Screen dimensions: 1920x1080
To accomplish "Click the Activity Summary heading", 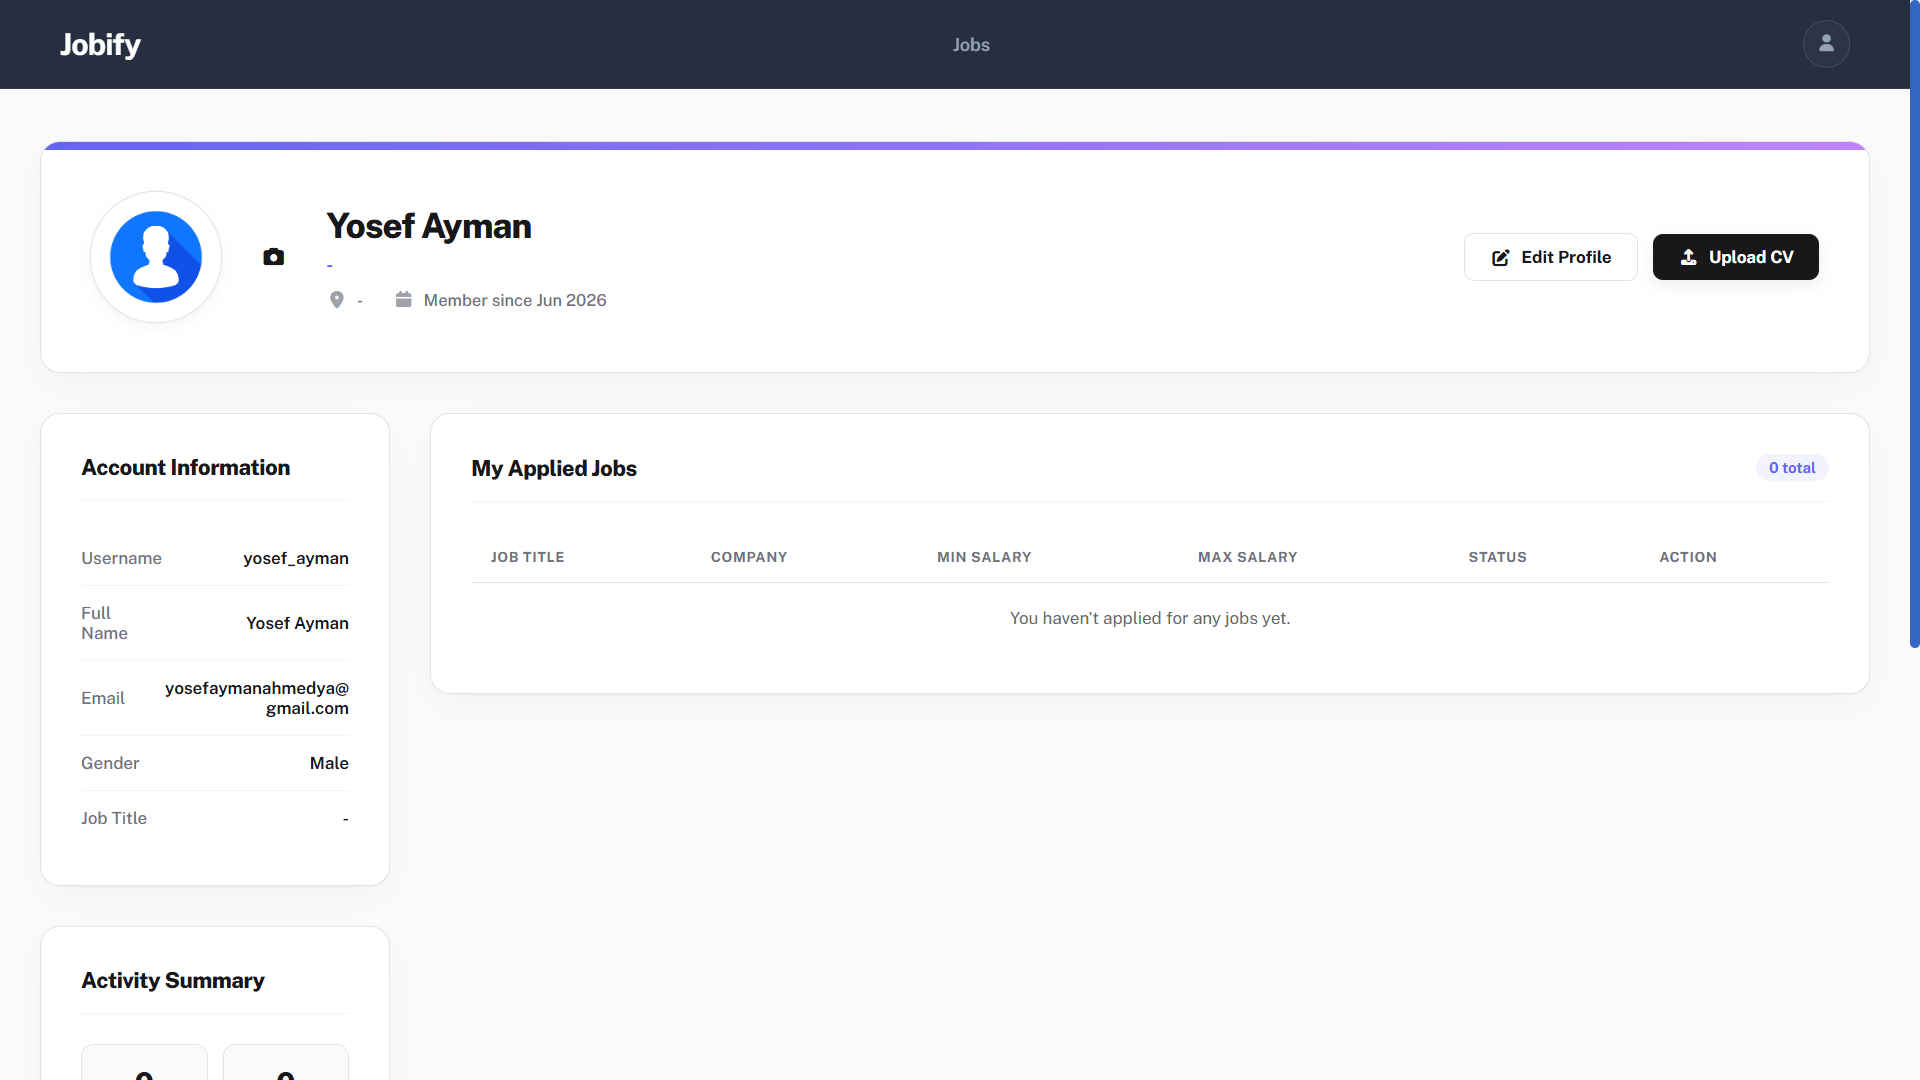I will tap(173, 980).
